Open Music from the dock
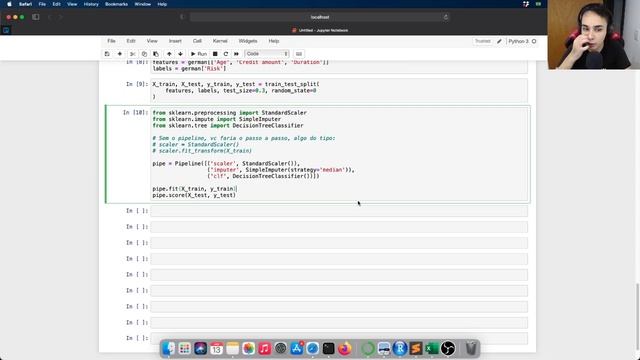 (x=264, y=349)
